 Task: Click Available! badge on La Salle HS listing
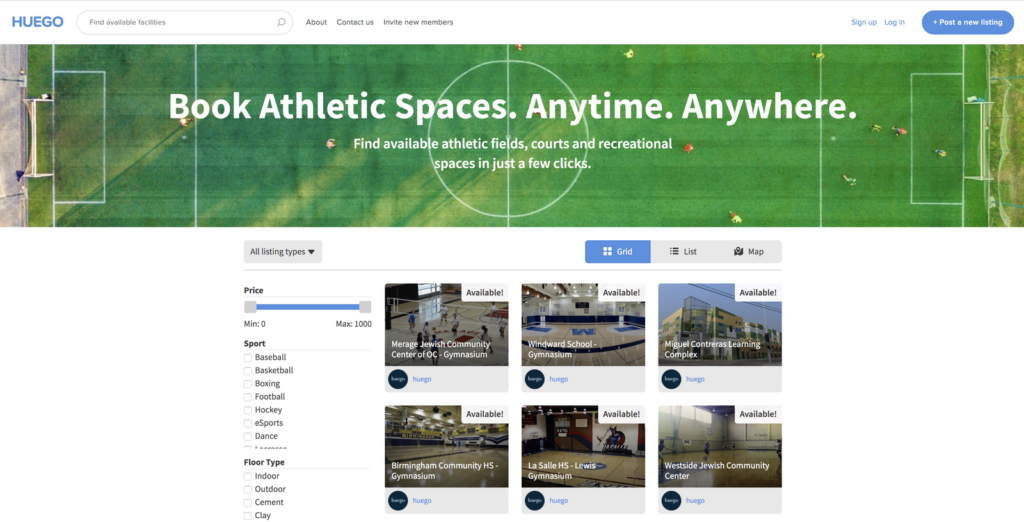pos(621,414)
